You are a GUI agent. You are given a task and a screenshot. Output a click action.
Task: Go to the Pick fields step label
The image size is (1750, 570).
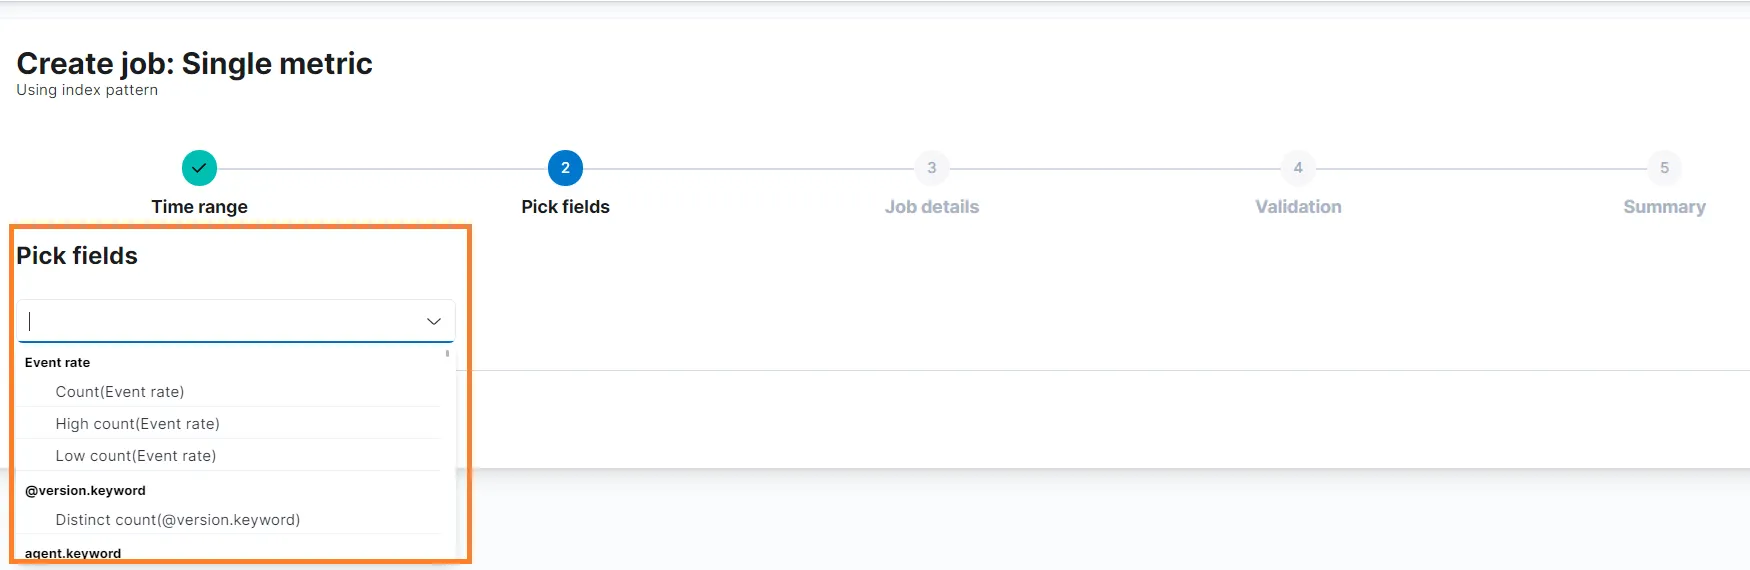point(565,207)
